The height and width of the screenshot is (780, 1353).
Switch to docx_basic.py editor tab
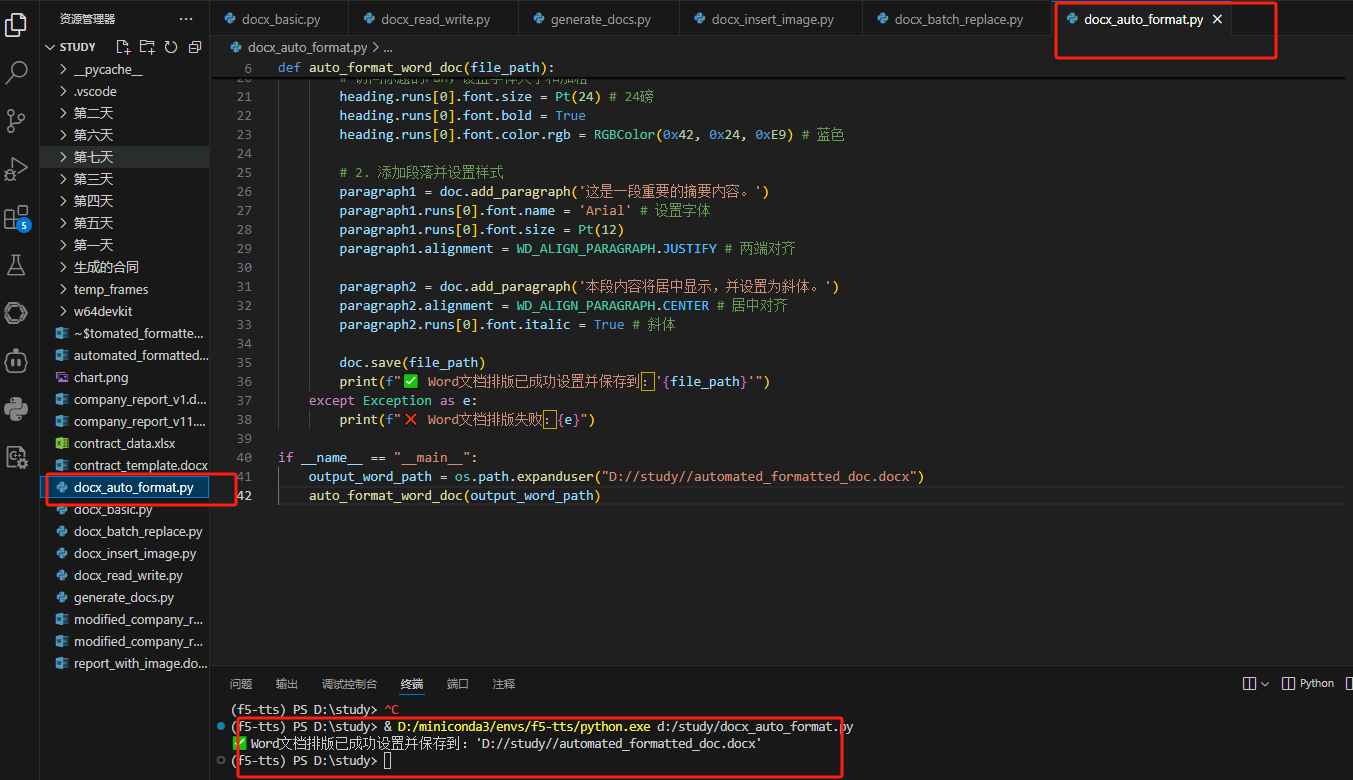280,19
